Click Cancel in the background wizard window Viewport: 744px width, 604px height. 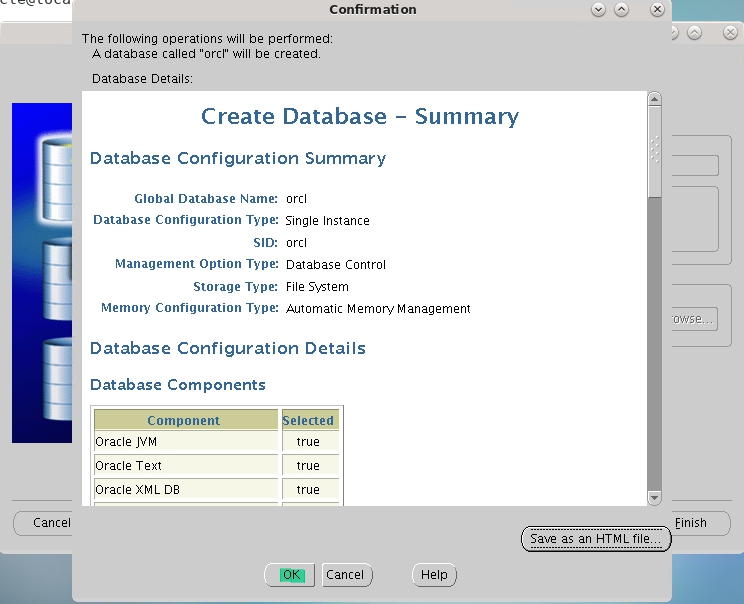click(x=44, y=523)
